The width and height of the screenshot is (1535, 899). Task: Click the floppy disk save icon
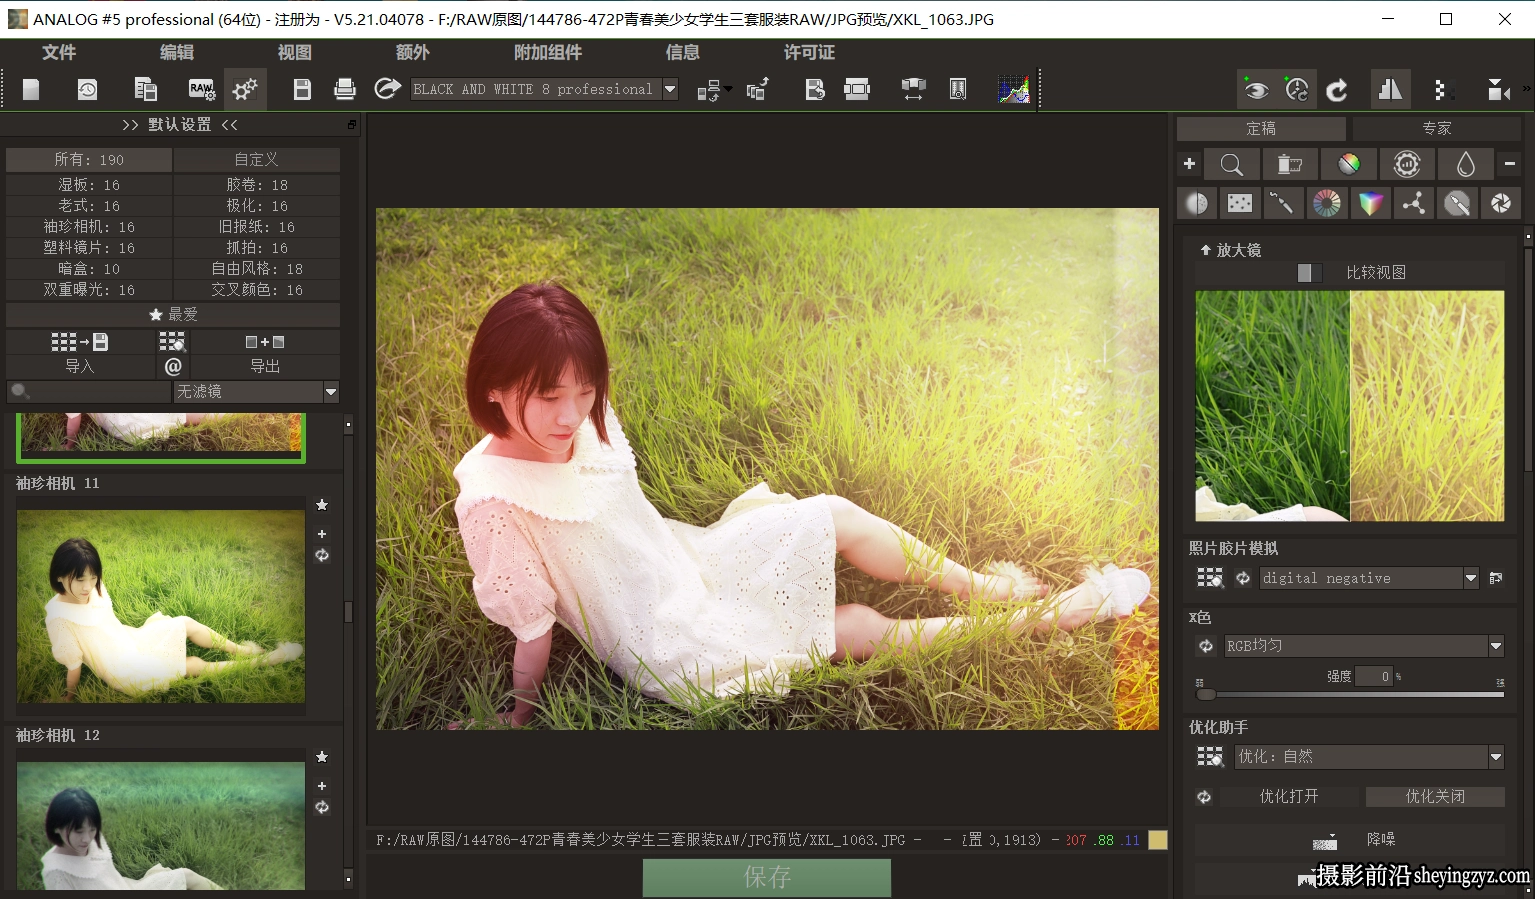point(302,89)
